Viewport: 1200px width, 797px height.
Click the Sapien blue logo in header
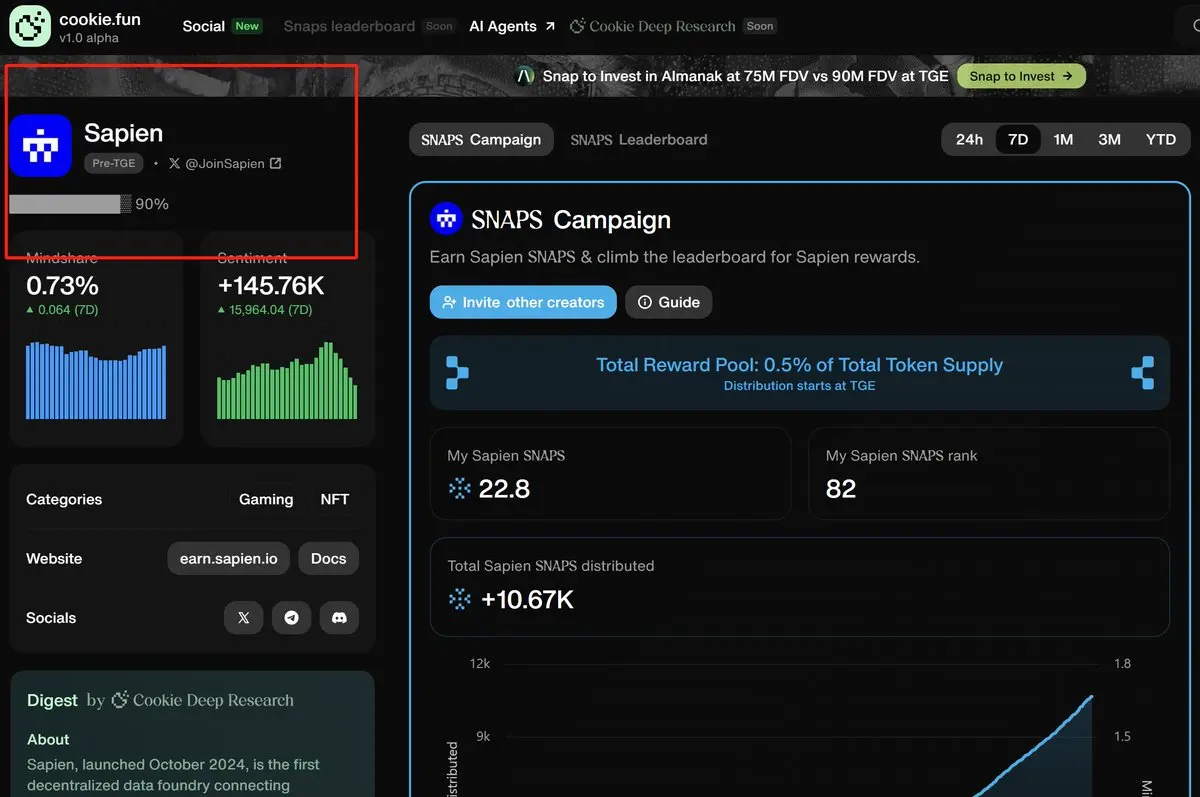[40, 146]
